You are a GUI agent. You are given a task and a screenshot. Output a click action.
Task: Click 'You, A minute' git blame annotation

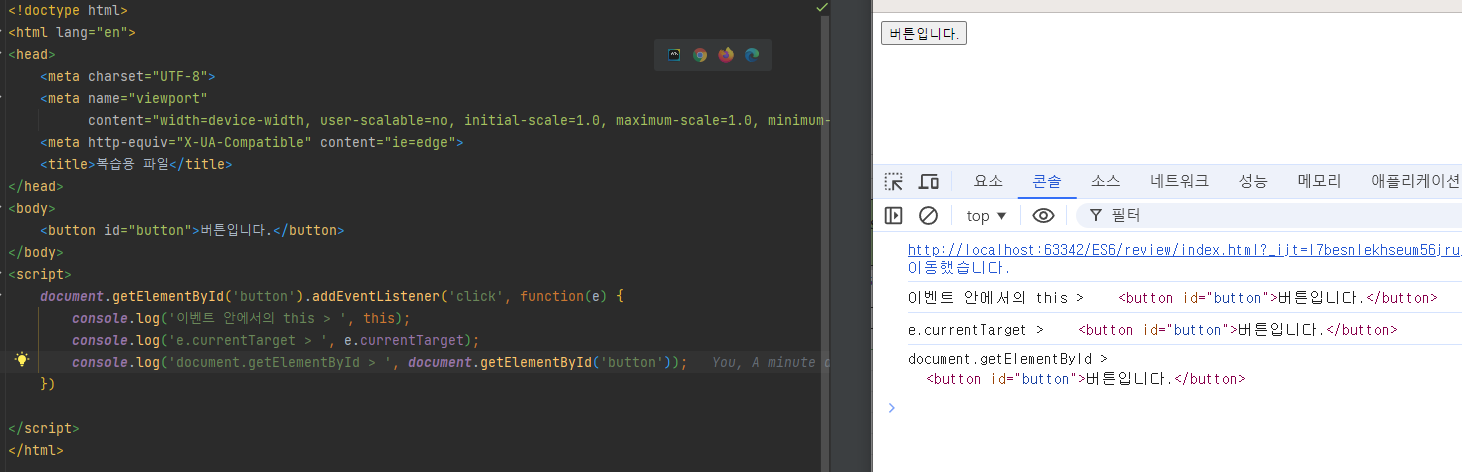point(770,362)
